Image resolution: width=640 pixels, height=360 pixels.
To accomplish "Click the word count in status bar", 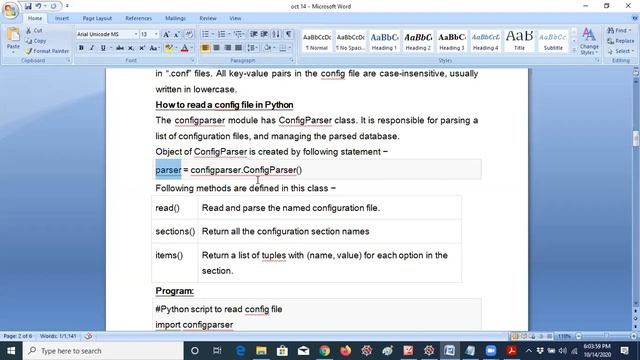I will coord(58,336).
